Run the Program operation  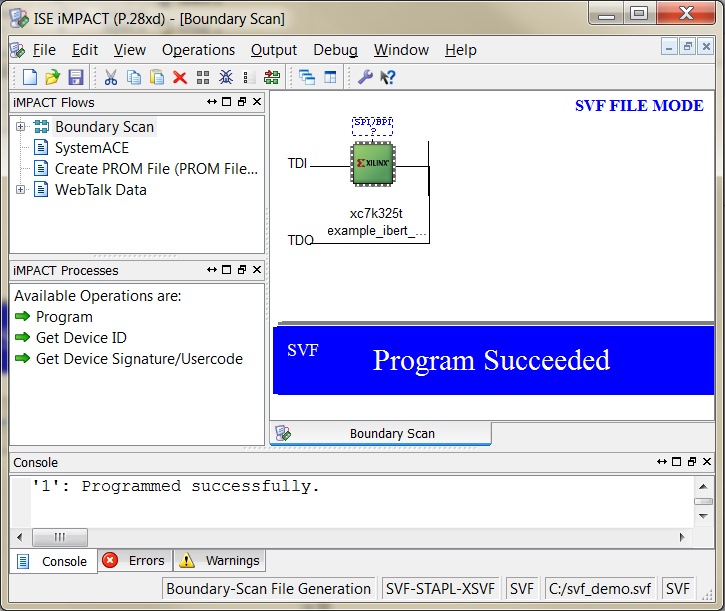point(64,317)
